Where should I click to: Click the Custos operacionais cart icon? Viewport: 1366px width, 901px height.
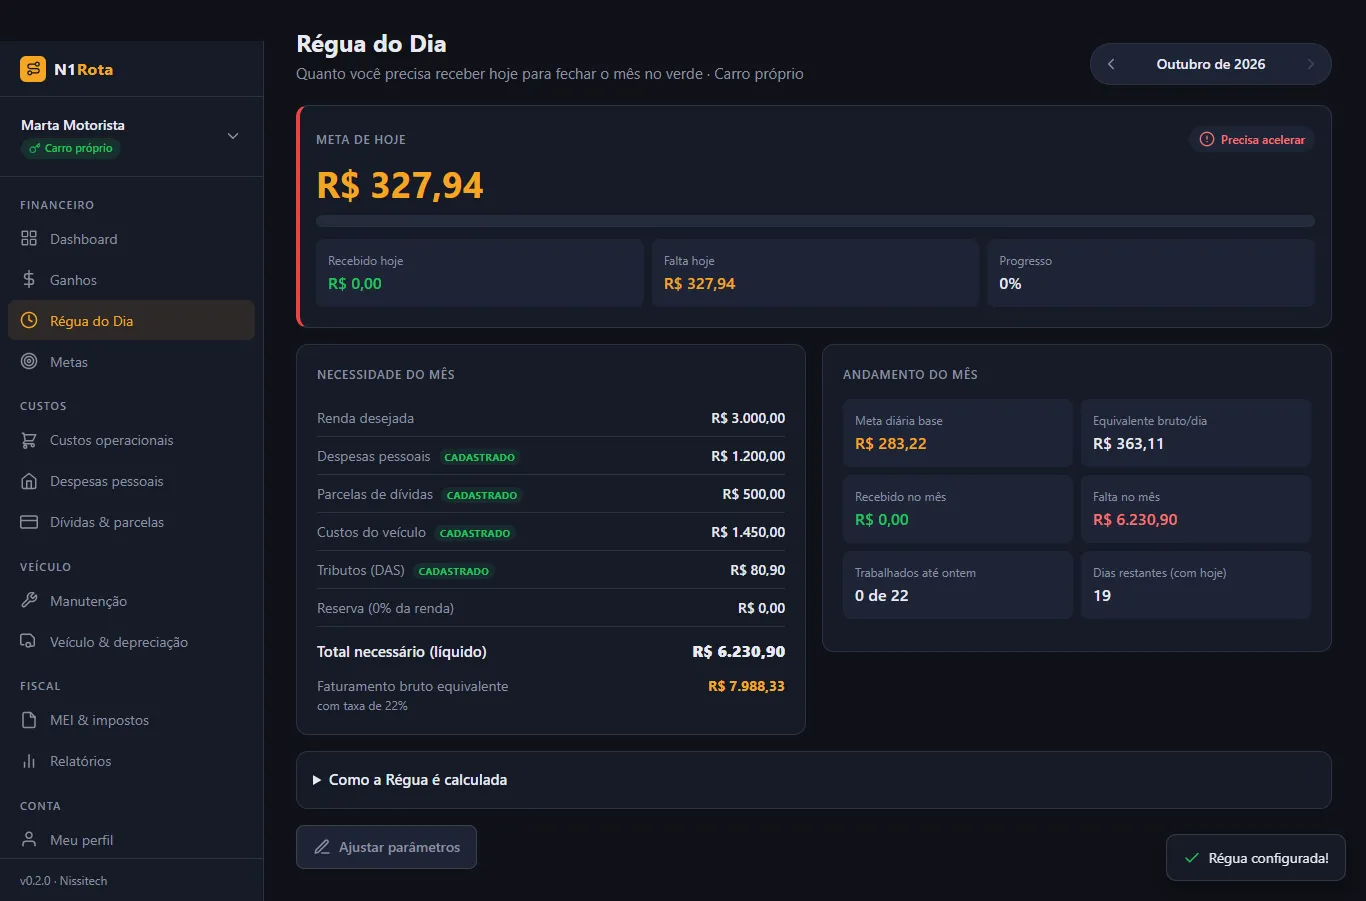click(29, 440)
